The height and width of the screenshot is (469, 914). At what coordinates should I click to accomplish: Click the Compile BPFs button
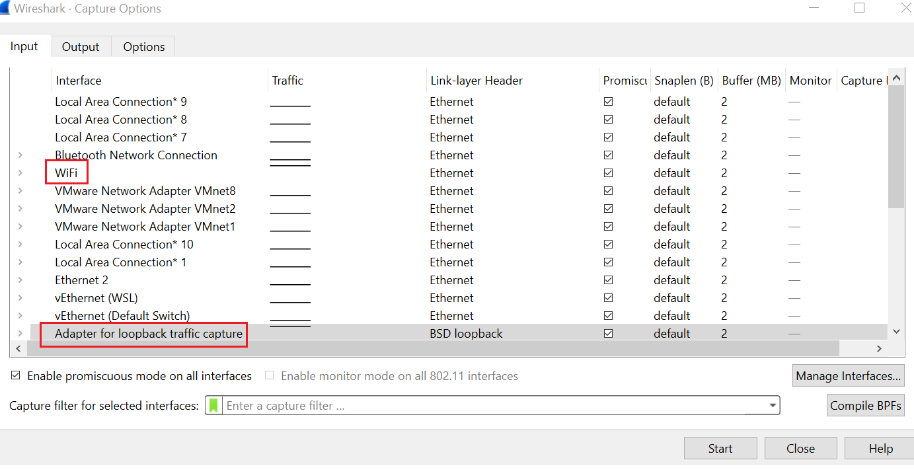pos(866,406)
